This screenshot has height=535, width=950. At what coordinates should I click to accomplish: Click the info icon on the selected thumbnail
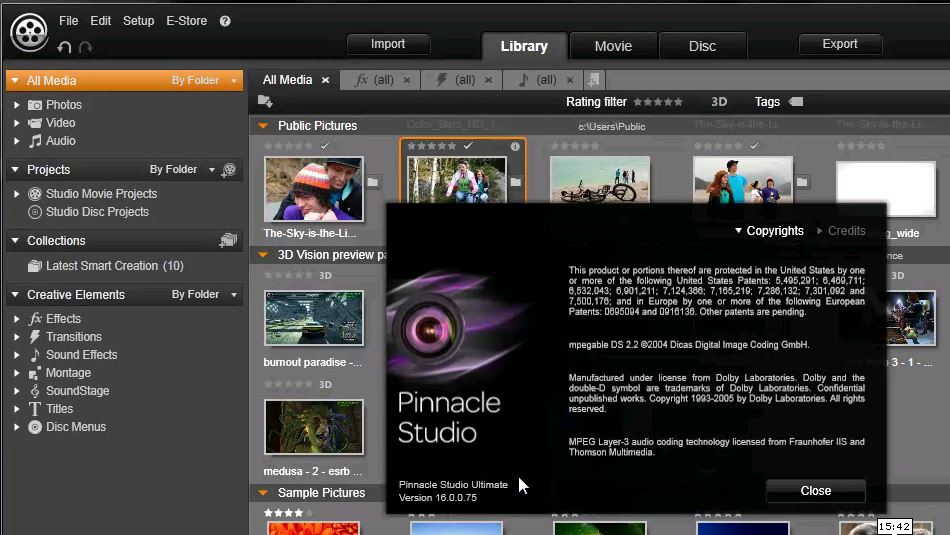(514, 146)
